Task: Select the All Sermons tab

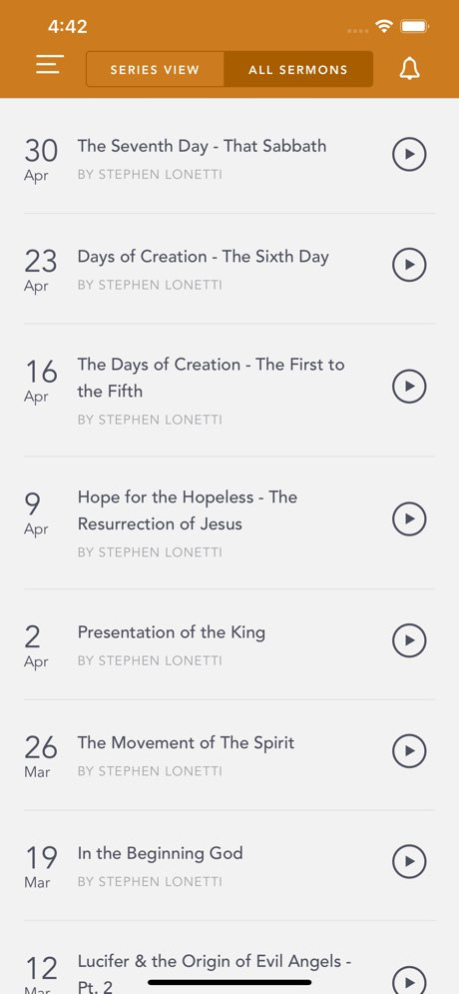Action: [x=298, y=69]
